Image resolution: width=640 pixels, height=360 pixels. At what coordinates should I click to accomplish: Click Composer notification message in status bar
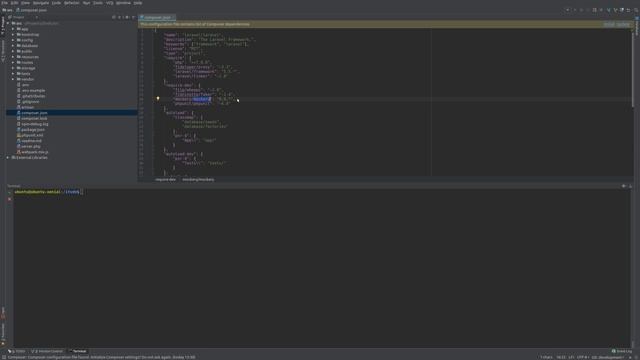[101, 357]
